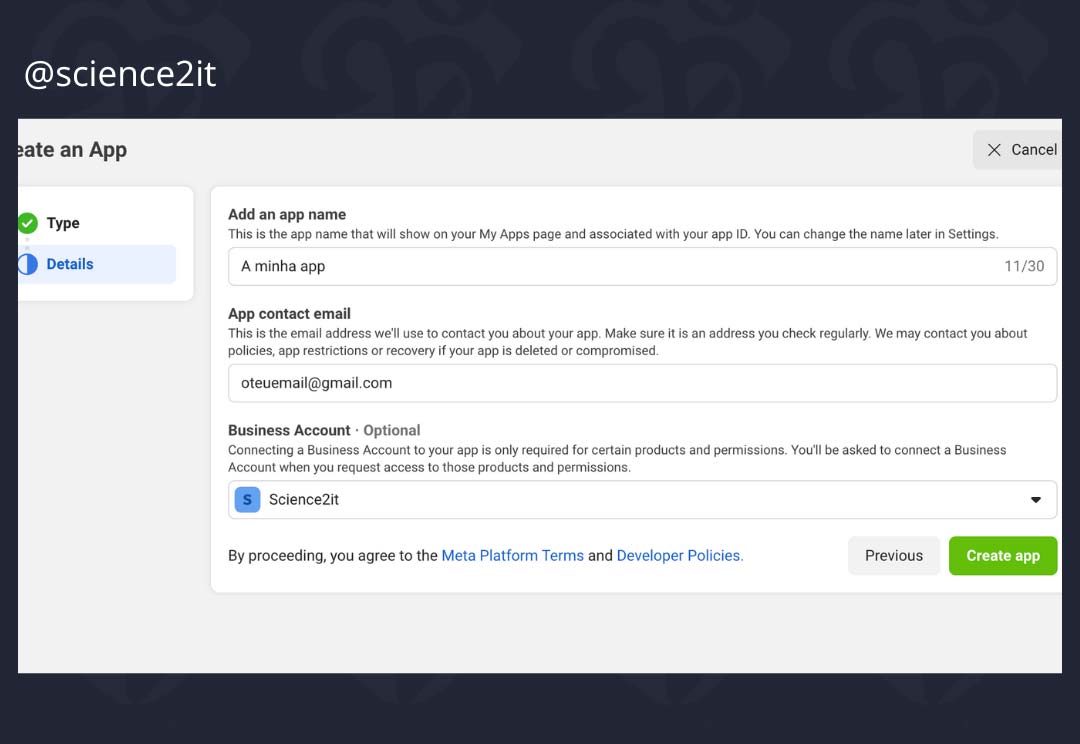This screenshot has height=744, width=1080.
Task: Click the blue S icon for Science2it
Action: (x=247, y=499)
